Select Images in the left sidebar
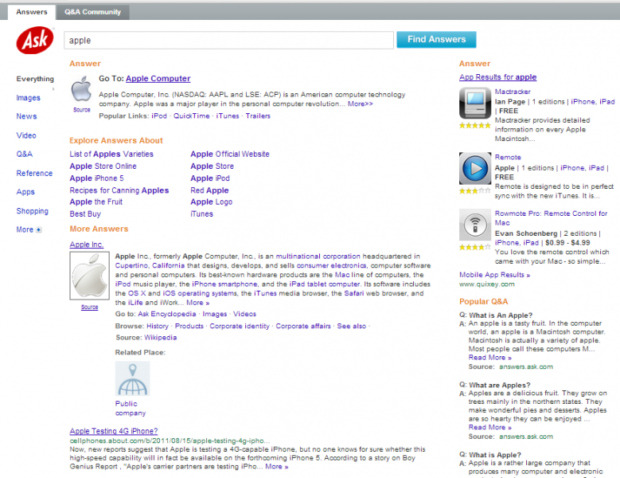 (28, 98)
